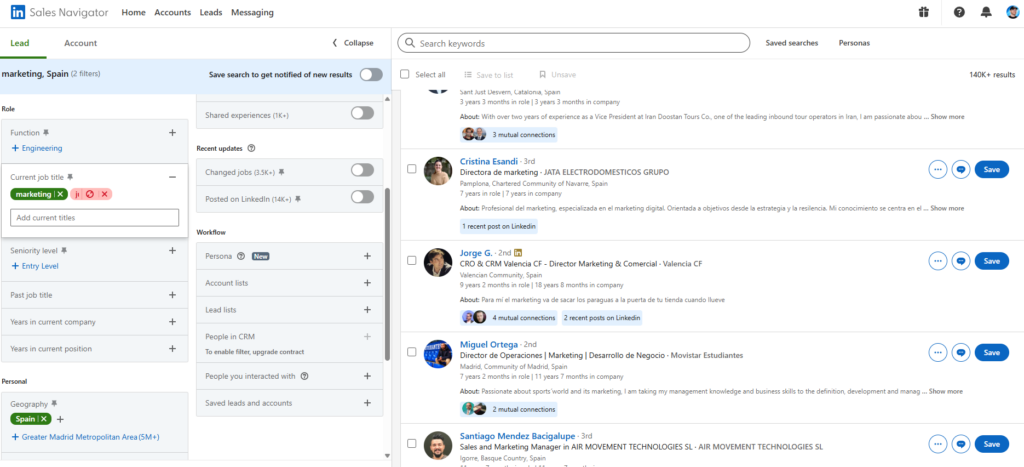Image resolution: width=1024 pixels, height=467 pixels.
Task: Select Miguel Ortega's checkbox
Action: [411, 351]
